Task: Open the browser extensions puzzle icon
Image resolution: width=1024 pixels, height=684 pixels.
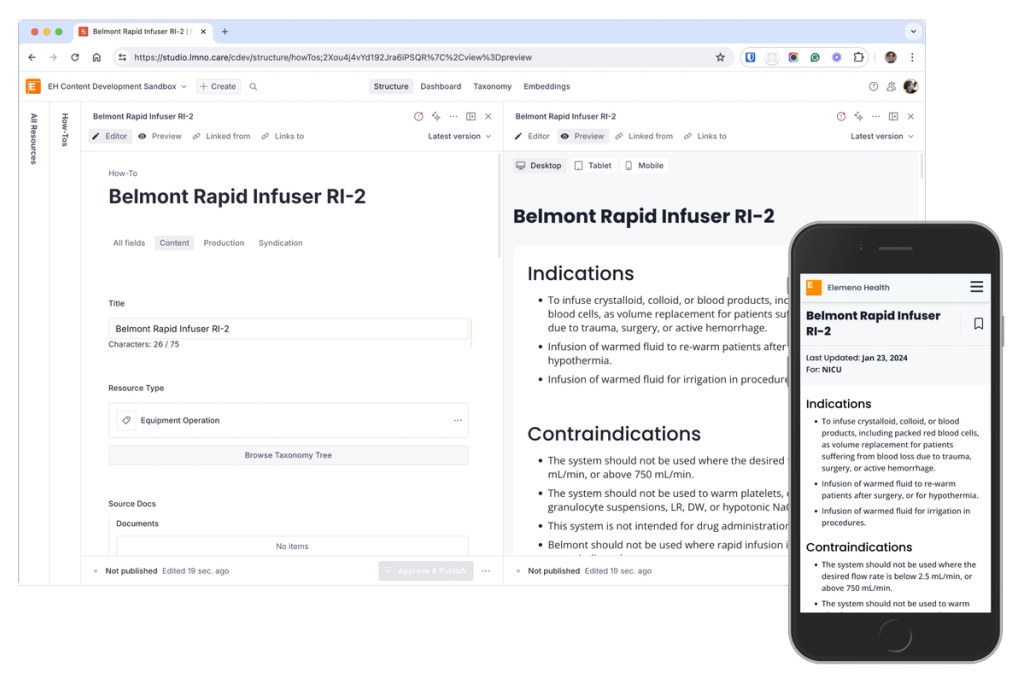Action: (858, 57)
